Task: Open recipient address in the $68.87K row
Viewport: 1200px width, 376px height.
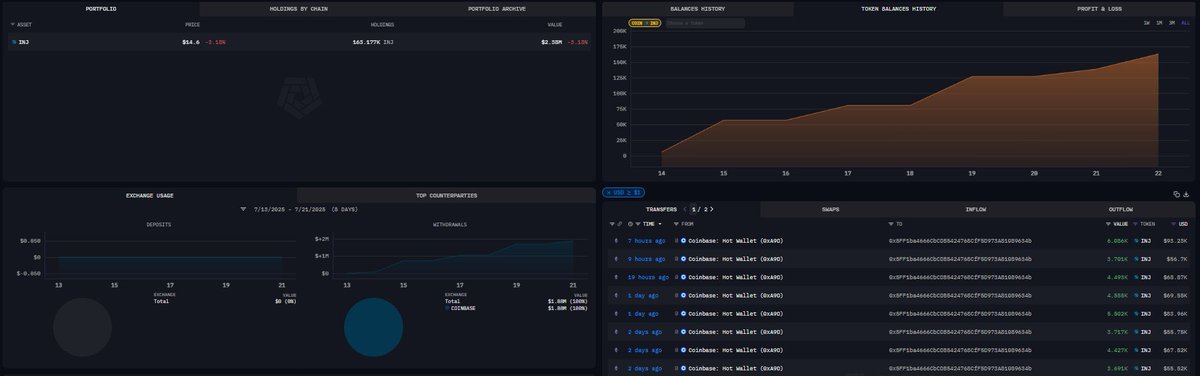Action: click(960, 277)
